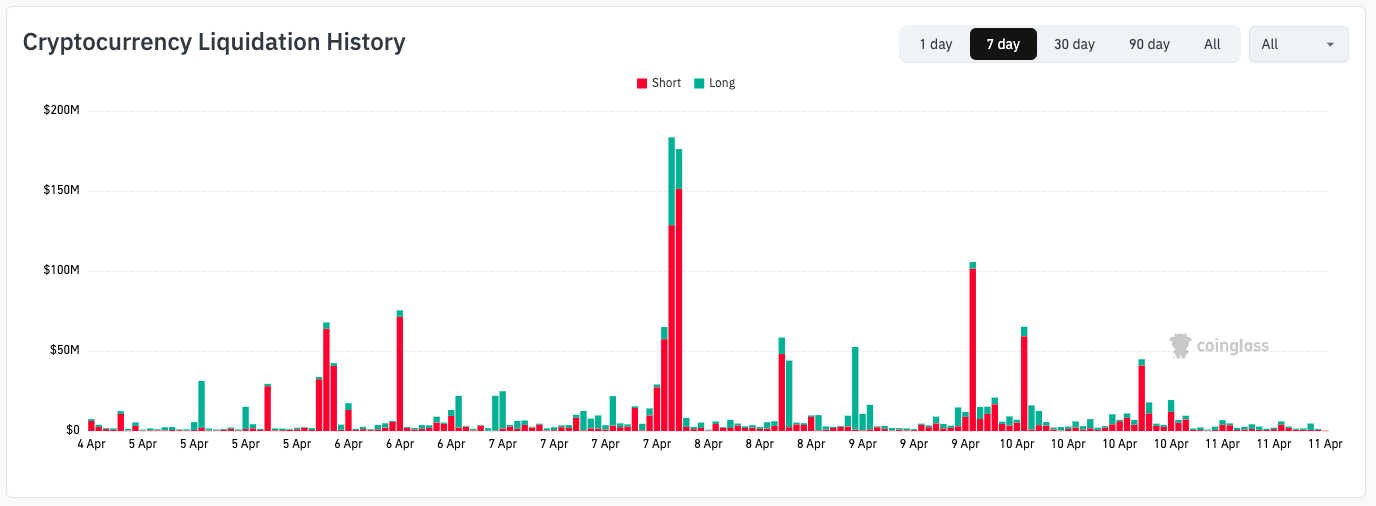1376x506 pixels.
Task: Click the Cryptocurrency Liquidation History title
Action: coord(214,42)
